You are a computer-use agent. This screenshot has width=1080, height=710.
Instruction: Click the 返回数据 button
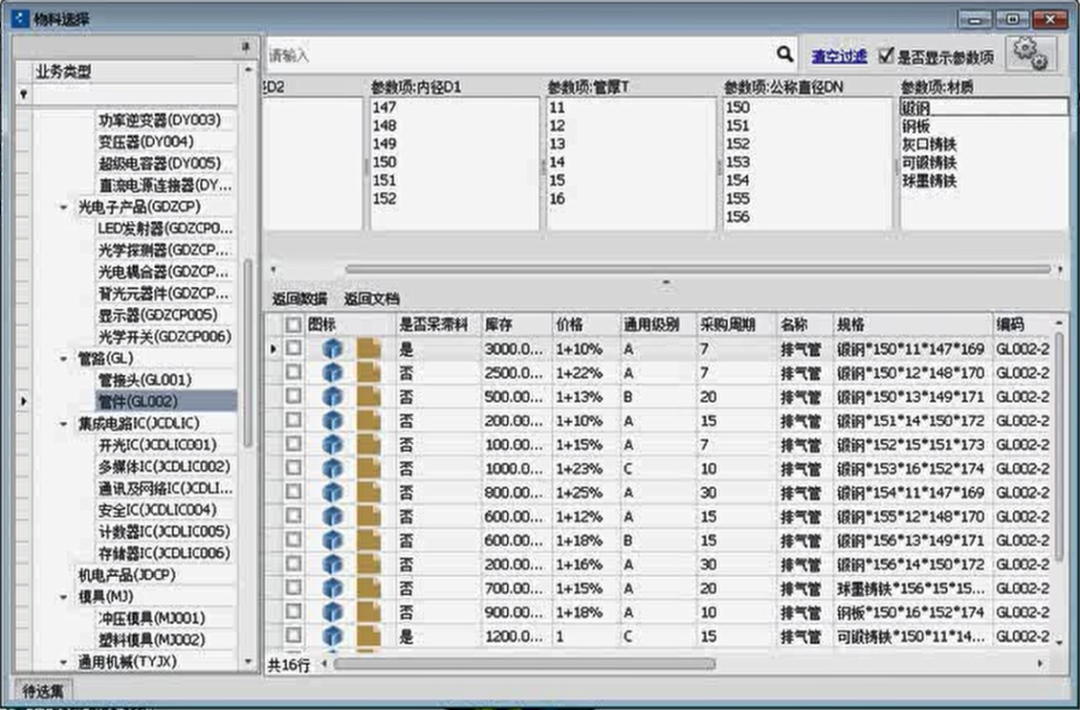click(x=299, y=299)
